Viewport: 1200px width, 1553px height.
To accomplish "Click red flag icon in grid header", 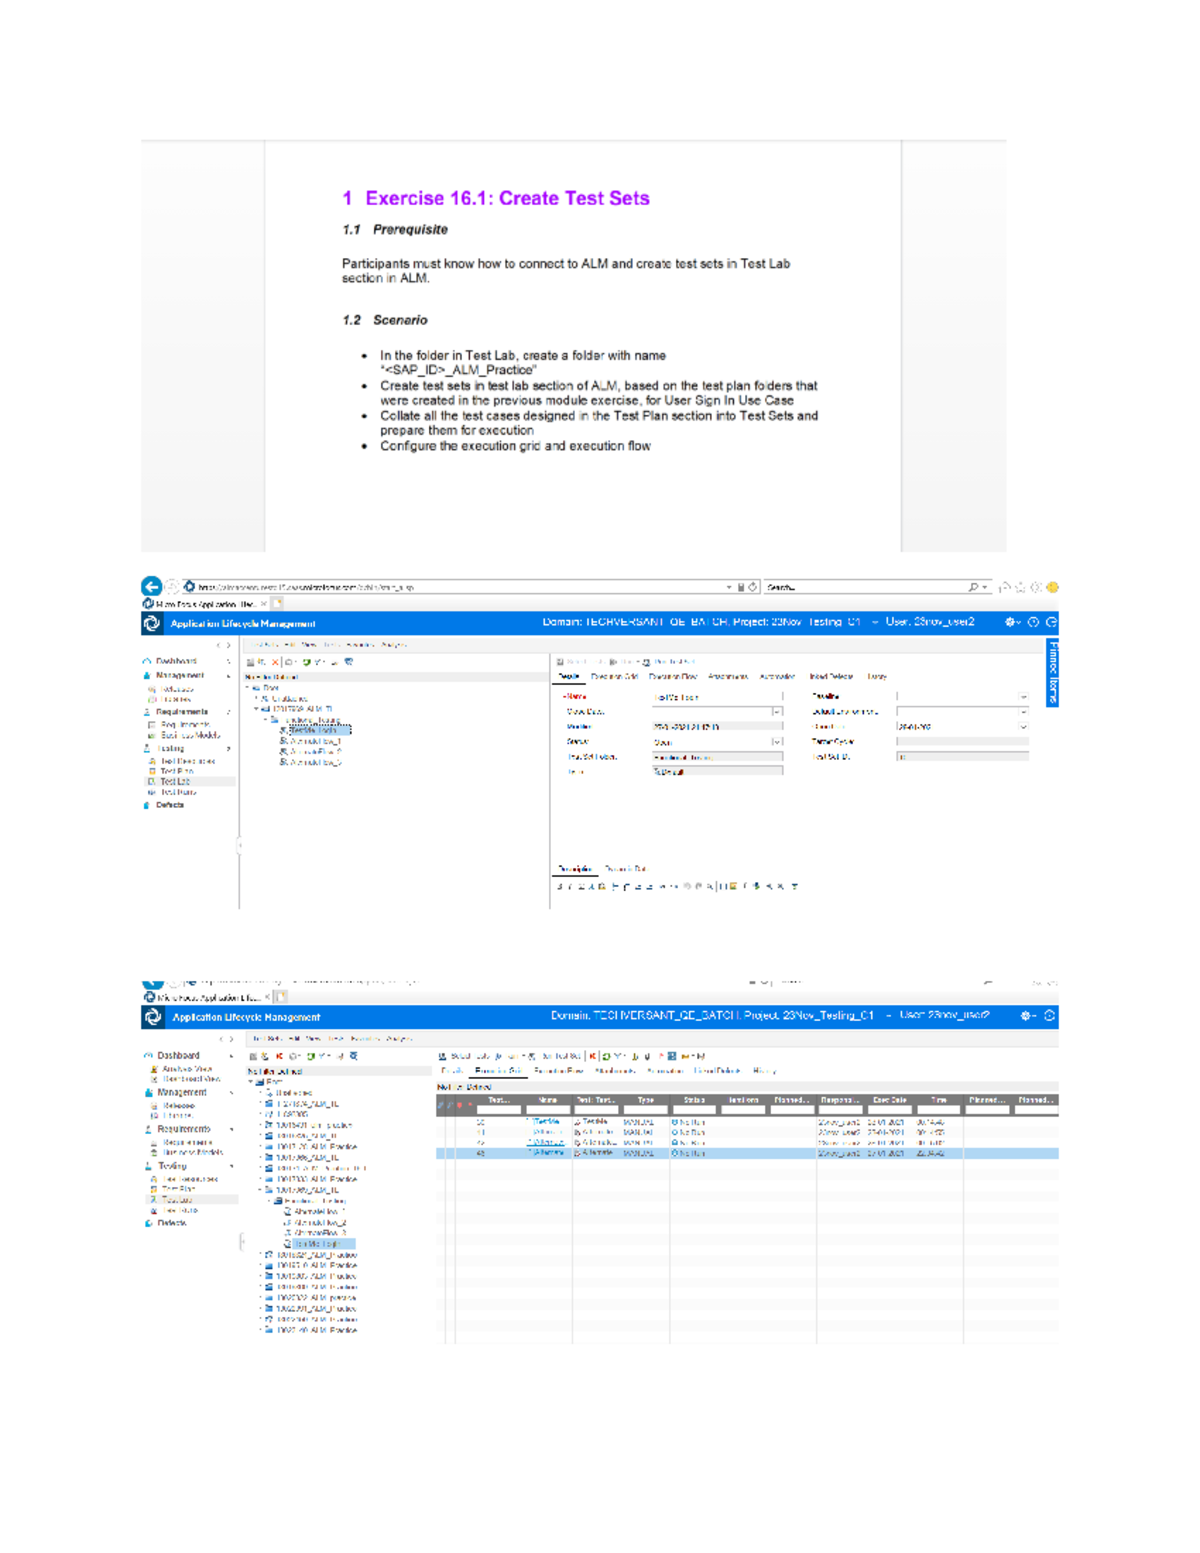I will pos(459,1105).
